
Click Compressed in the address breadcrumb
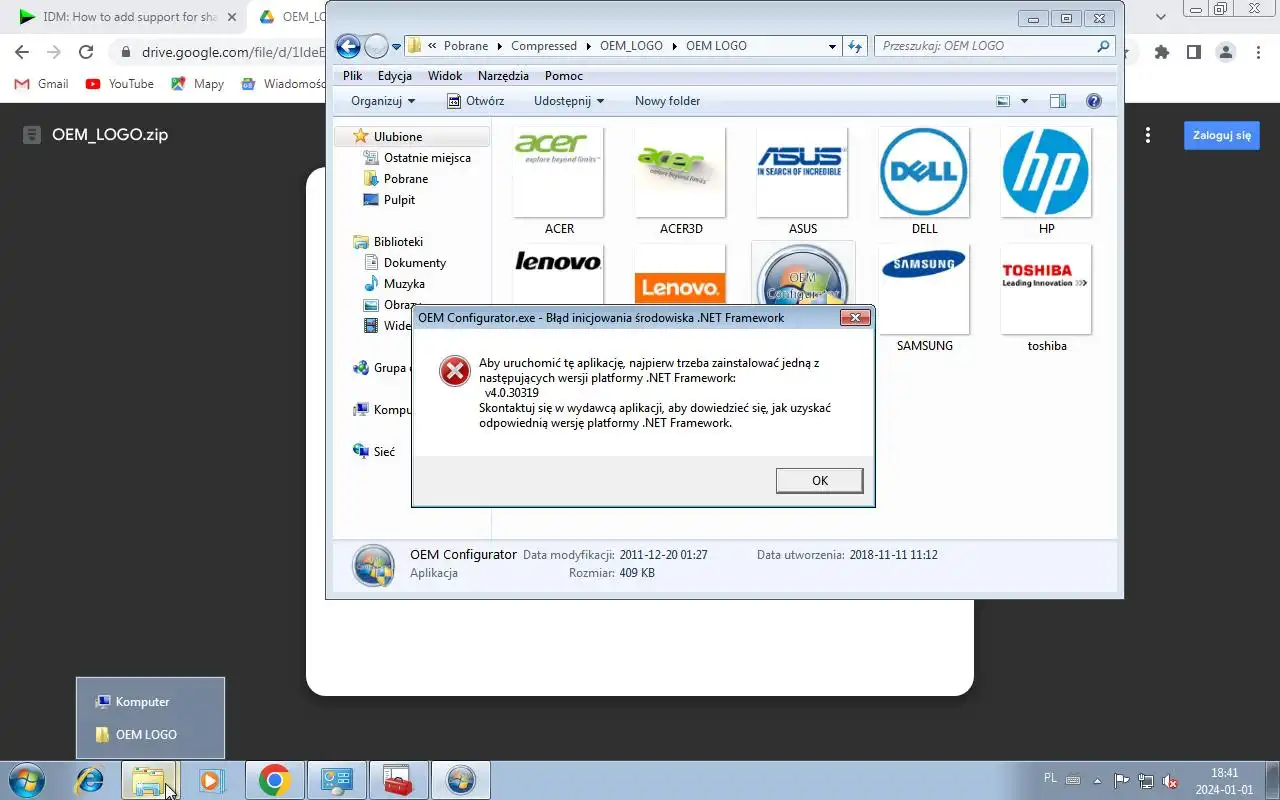click(x=544, y=46)
